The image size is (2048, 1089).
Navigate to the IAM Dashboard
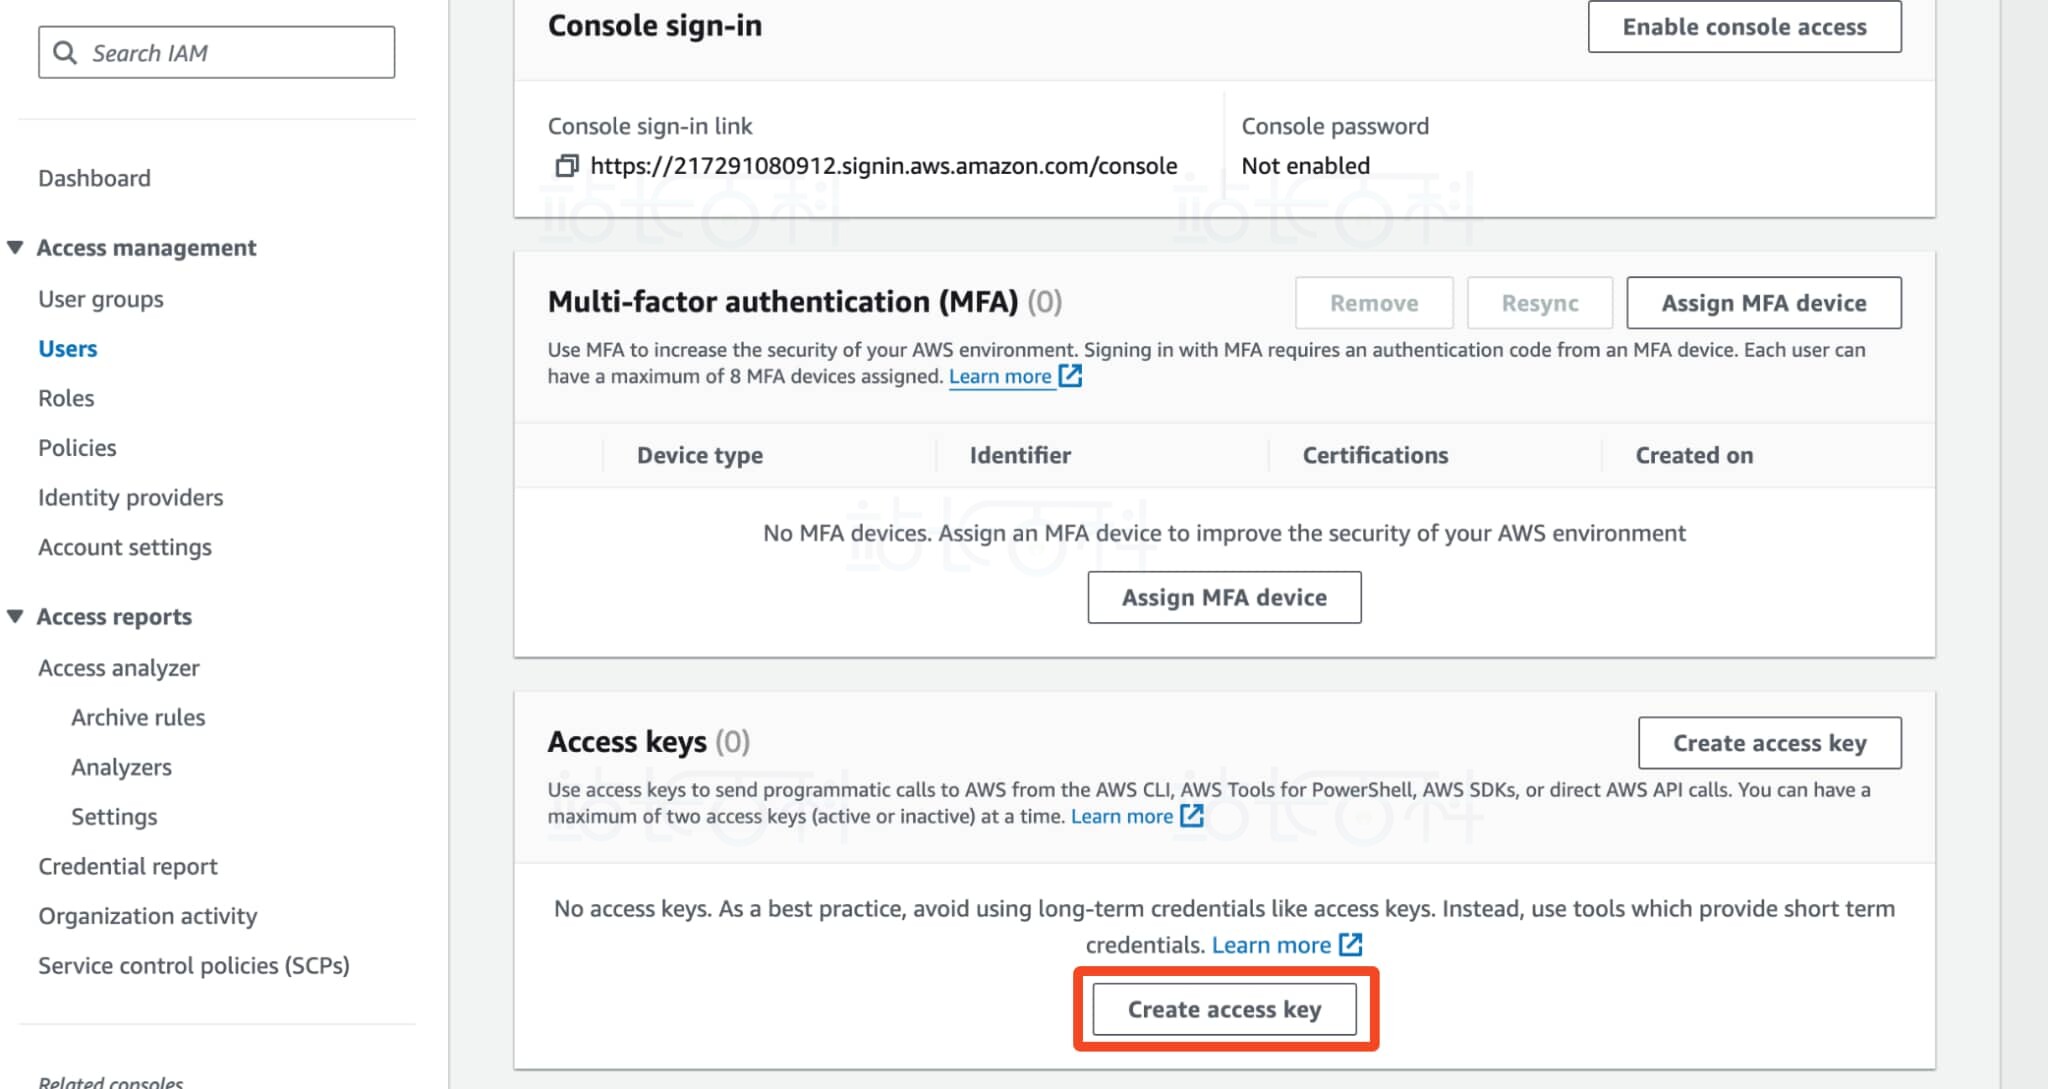point(94,178)
